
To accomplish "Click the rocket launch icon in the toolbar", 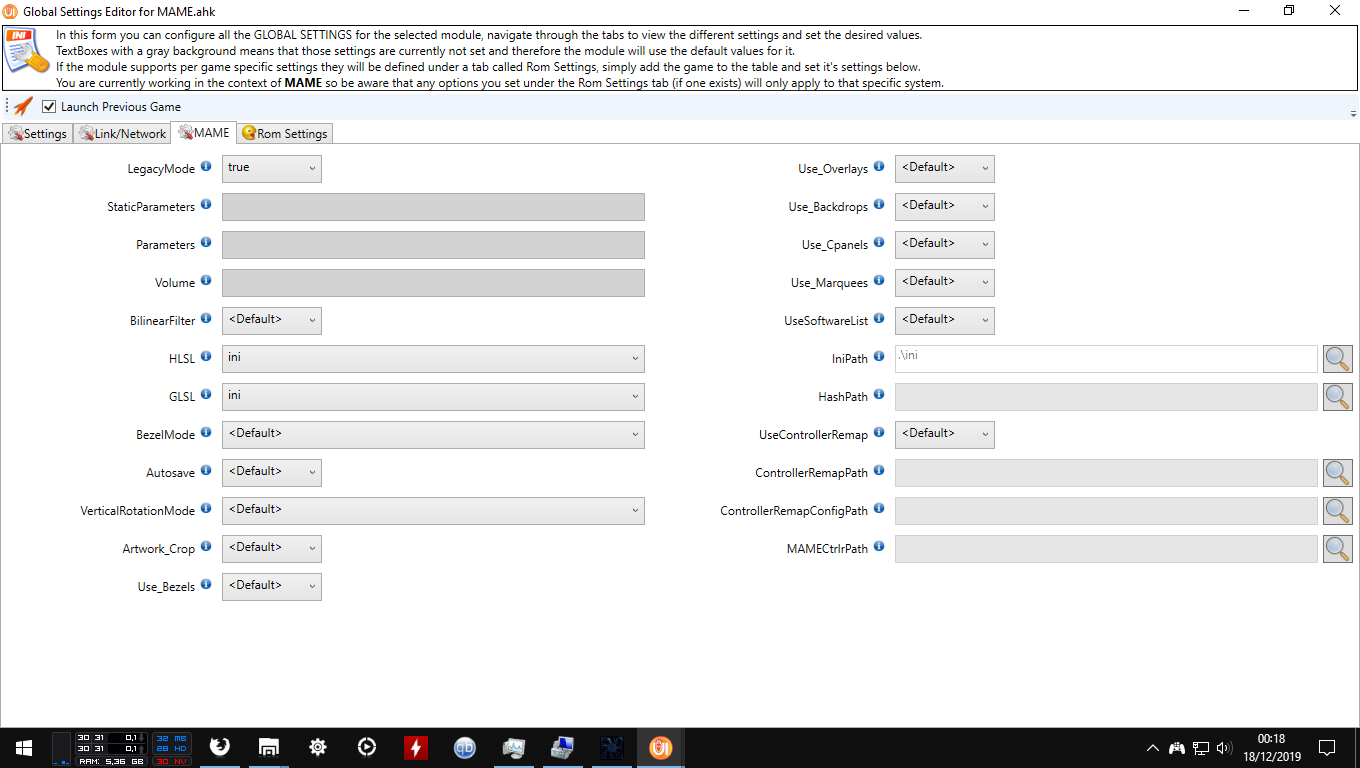I will [x=23, y=106].
